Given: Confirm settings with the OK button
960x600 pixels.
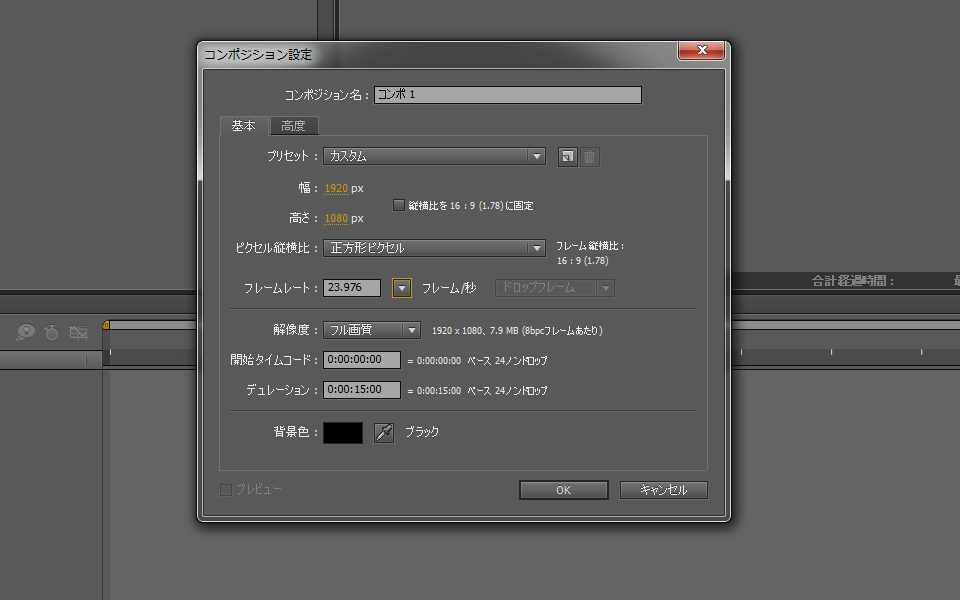Looking at the screenshot, I should (564, 490).
